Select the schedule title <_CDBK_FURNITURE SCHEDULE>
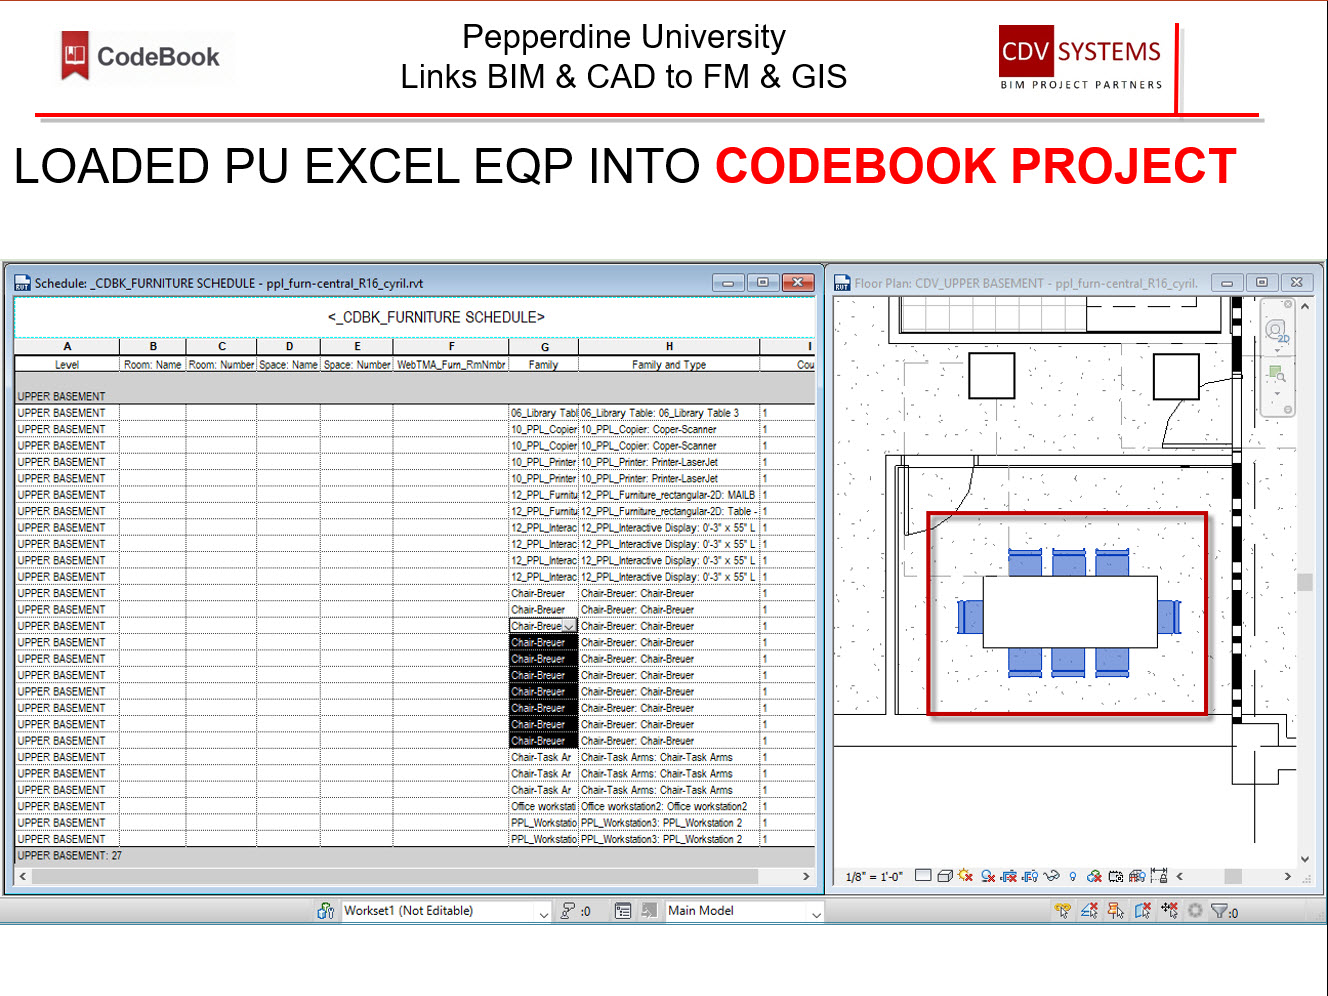 tap(436, 317)
